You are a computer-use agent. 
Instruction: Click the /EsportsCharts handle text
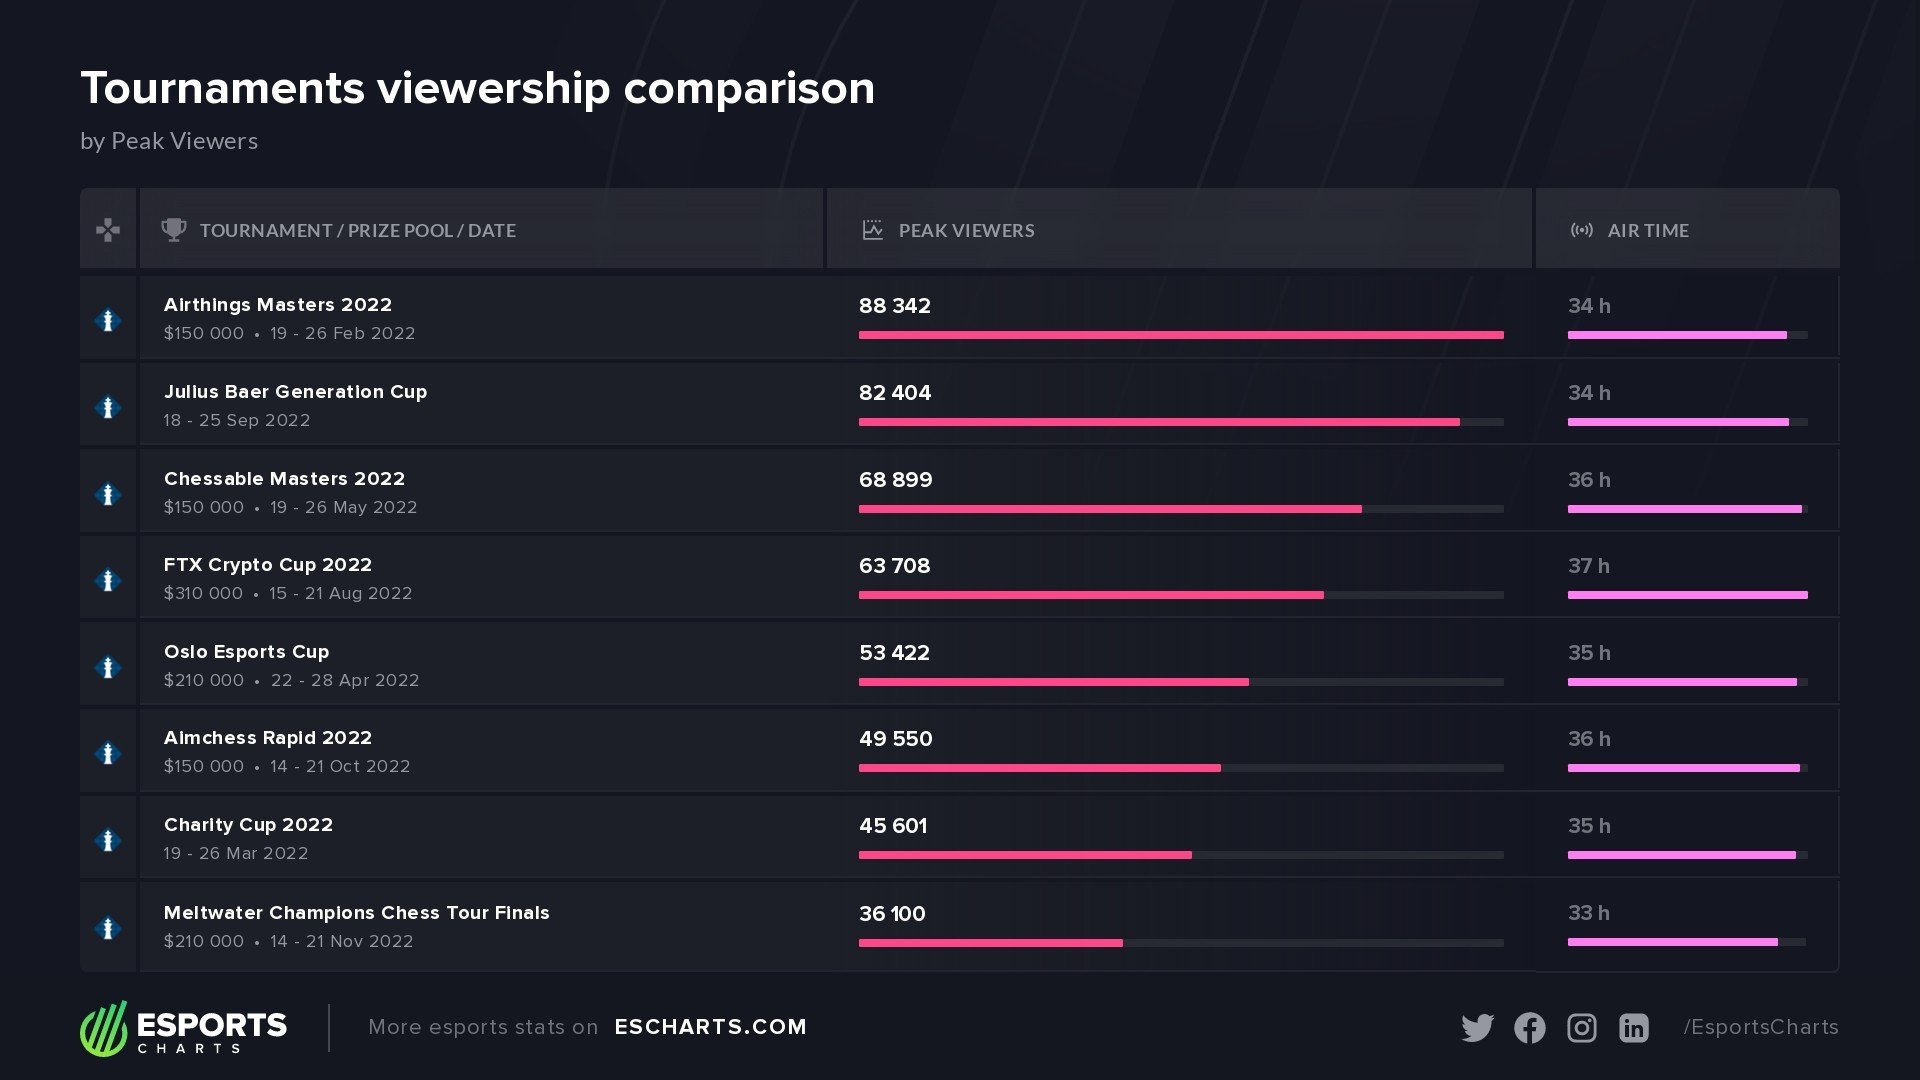pyautogui.click(x=1760, y=1027)
